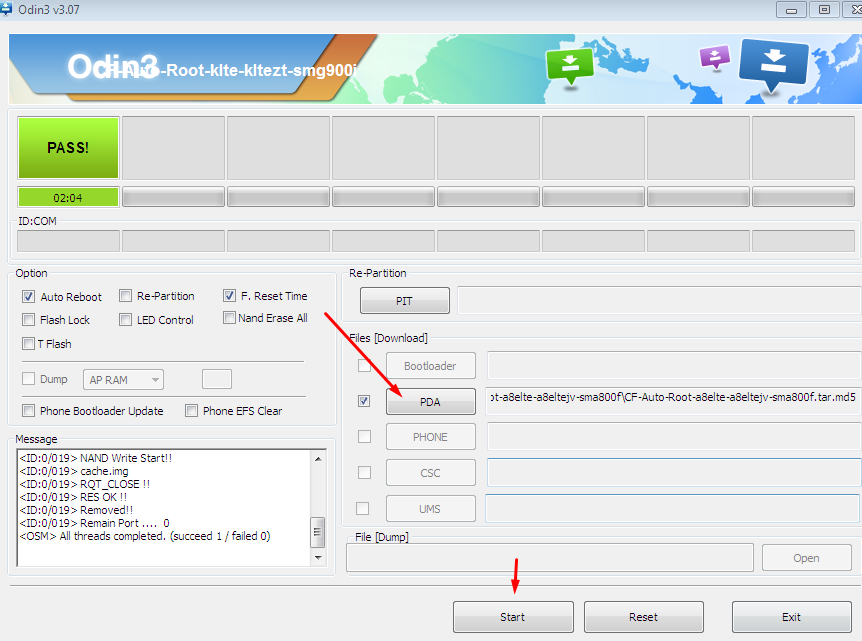Toggle the Auto Reboot checkbox

(x=29, y=297)
